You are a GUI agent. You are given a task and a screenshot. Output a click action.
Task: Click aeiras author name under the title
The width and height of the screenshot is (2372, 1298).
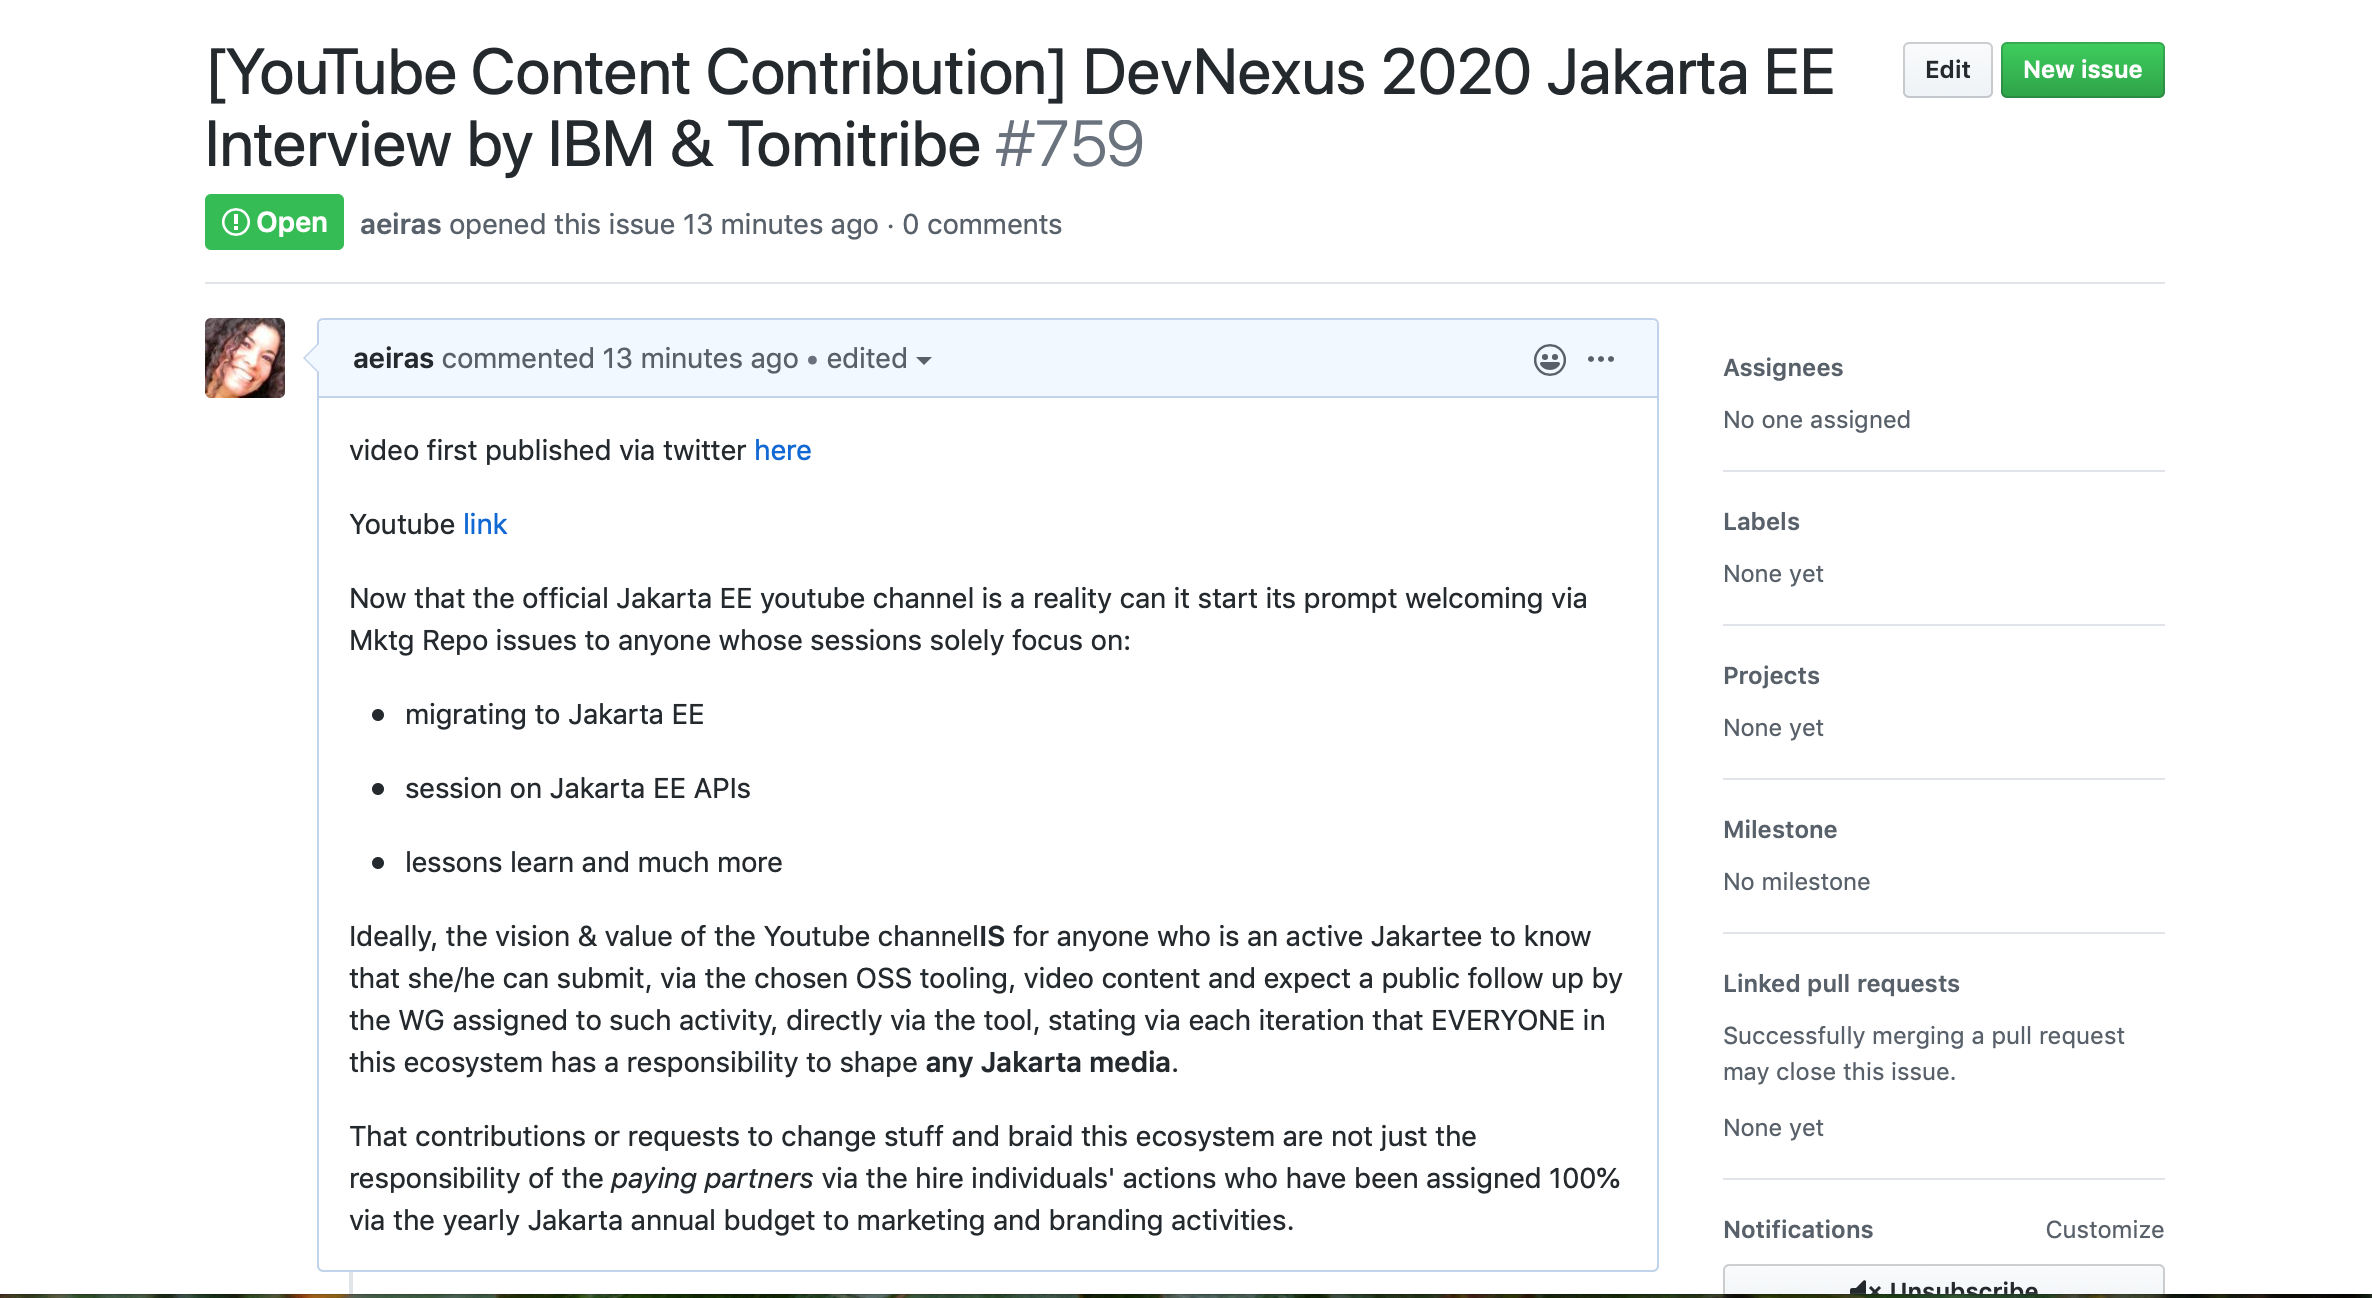(x=400, y=225)
